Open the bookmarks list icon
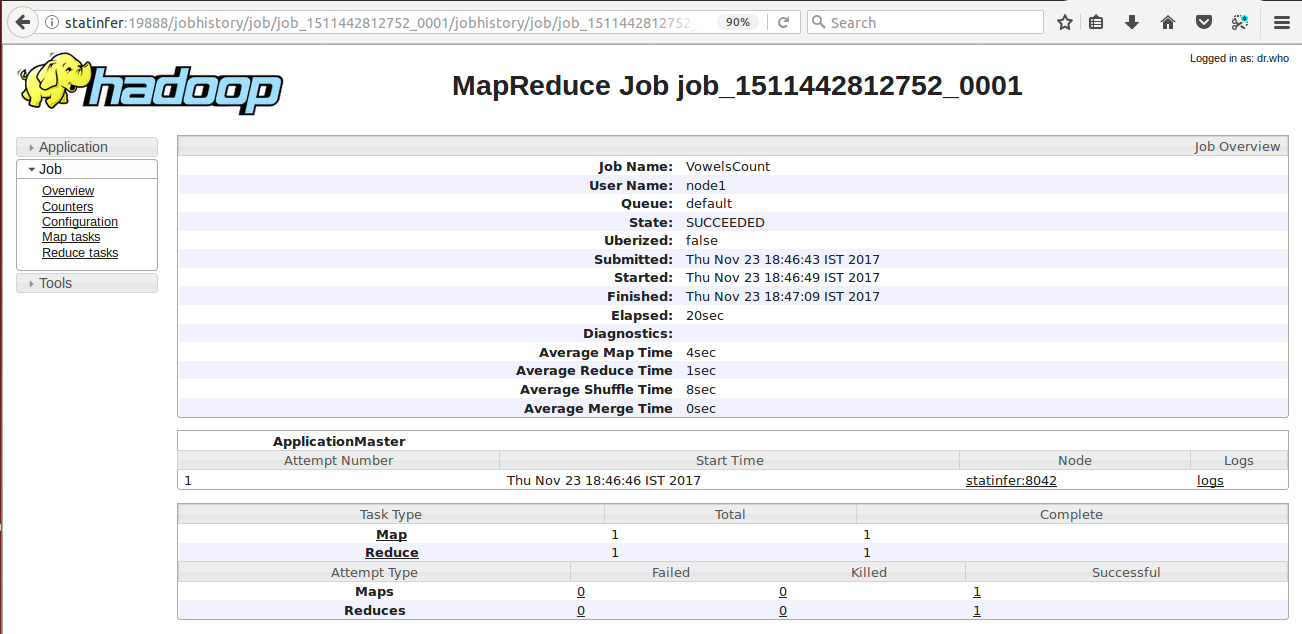The height and width of the screenshot is (634, 1302). coord(1097,22)
